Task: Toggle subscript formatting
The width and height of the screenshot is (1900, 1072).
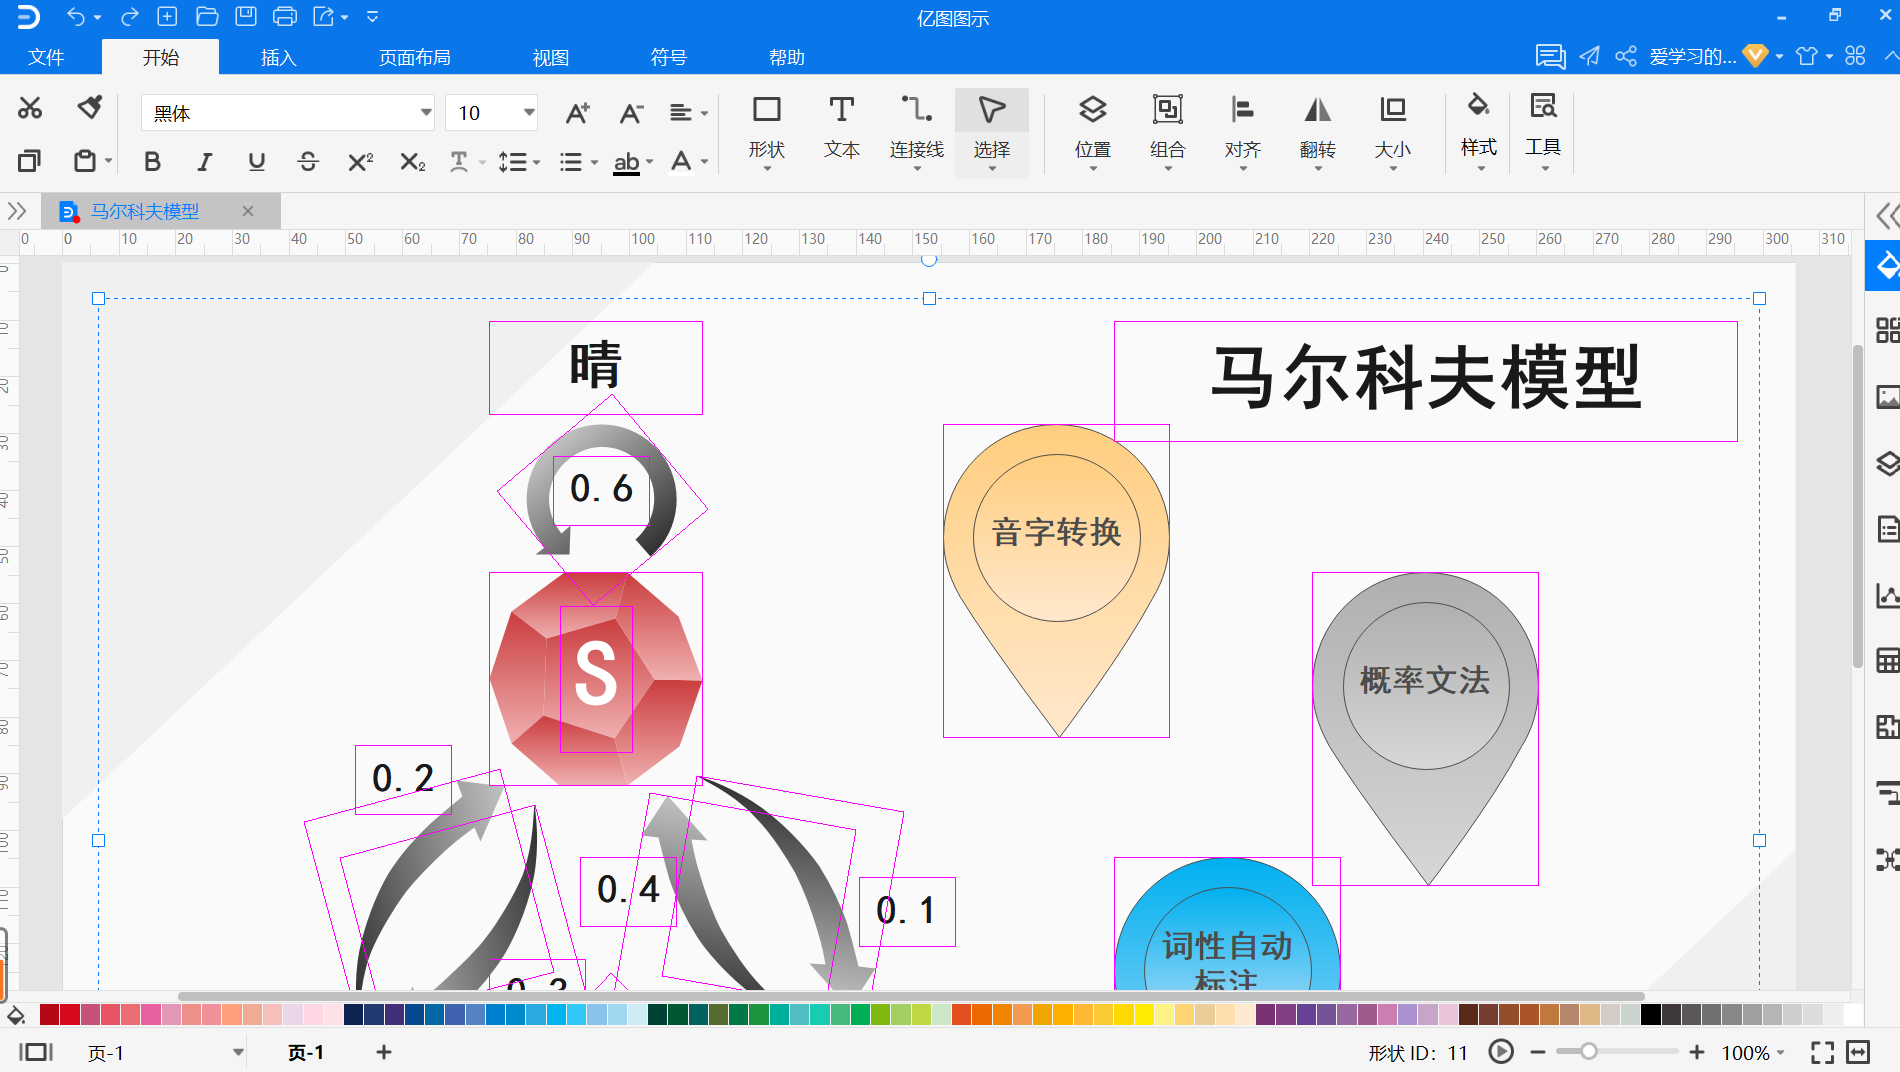Action: tap(412, 161)
